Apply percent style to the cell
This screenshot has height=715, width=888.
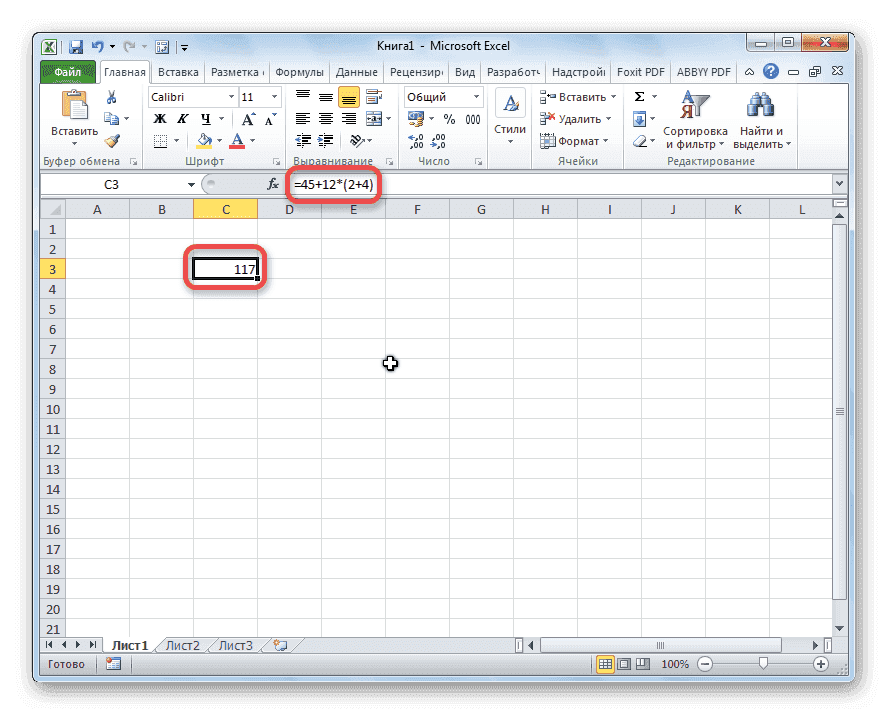click(450, 120)
